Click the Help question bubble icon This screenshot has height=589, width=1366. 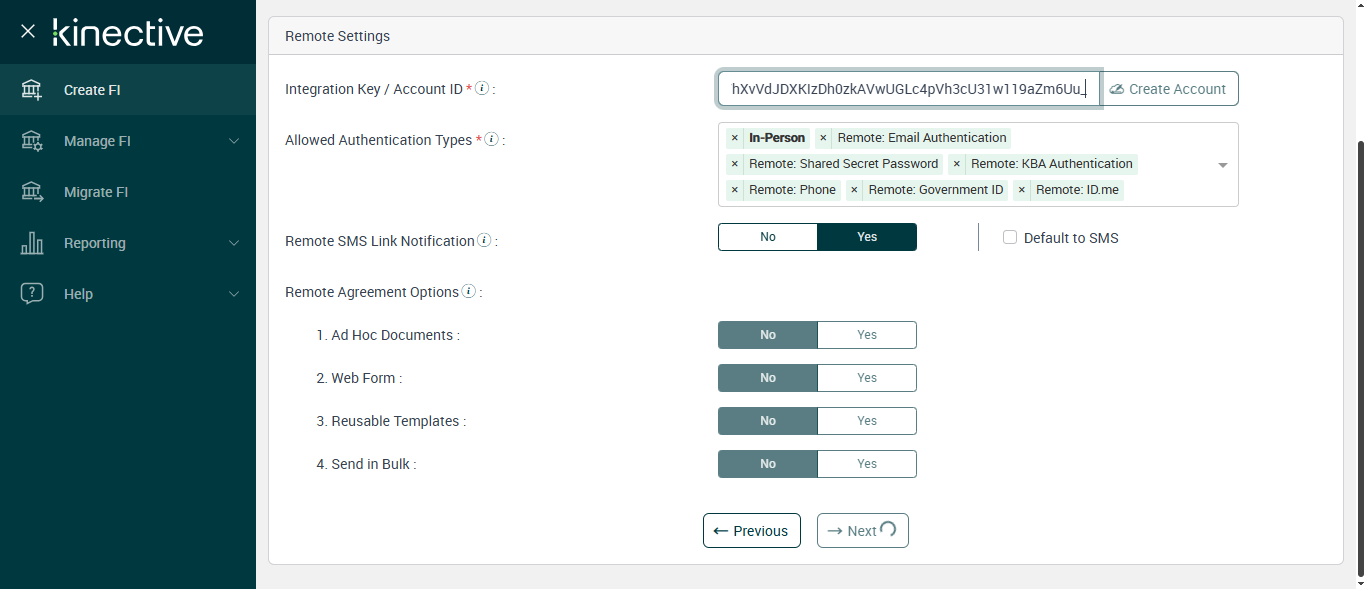tap(32, 294)
